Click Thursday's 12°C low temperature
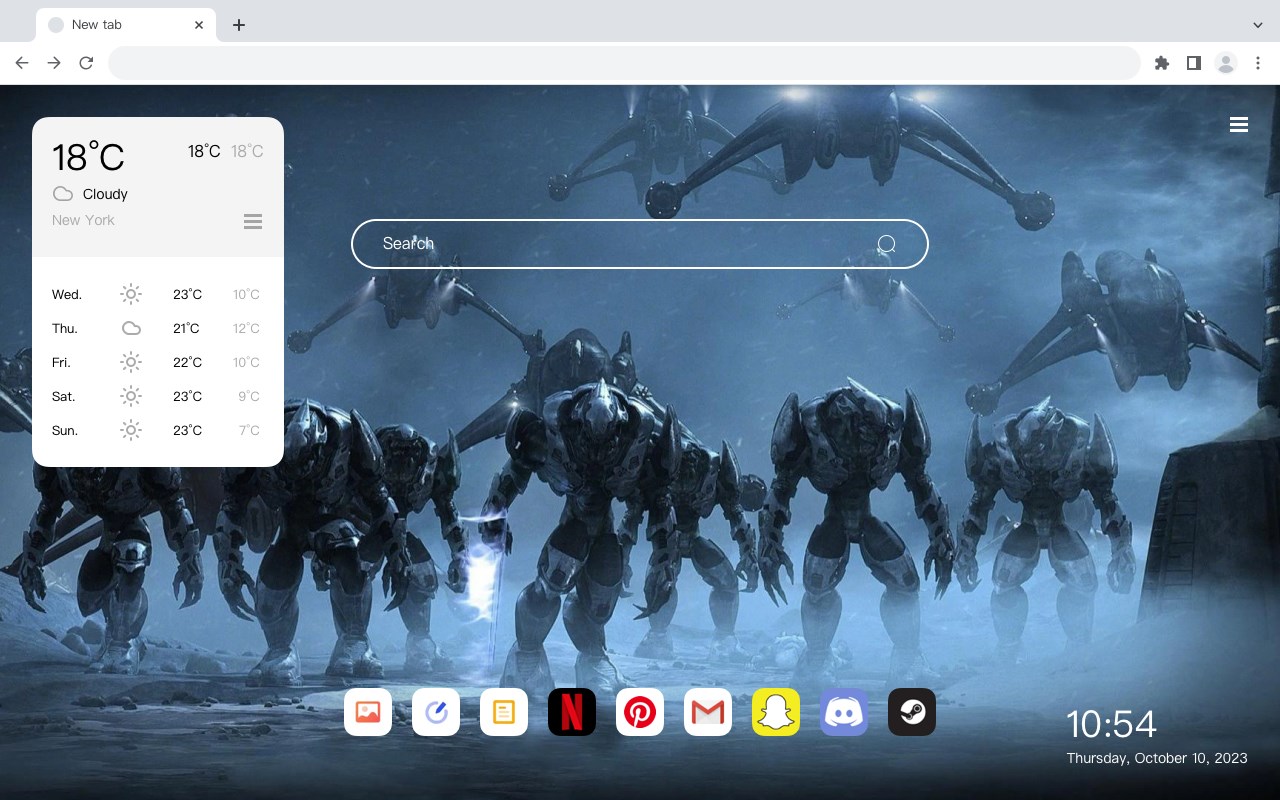Viewport: 1280px width, 800px height. 246,328
